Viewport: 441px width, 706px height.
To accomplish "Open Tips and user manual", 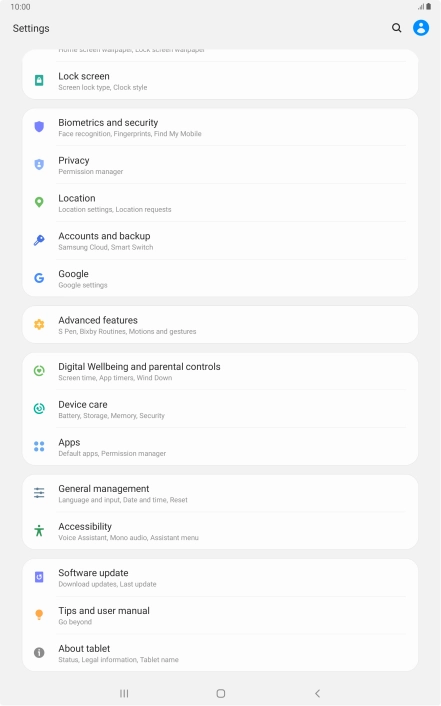I will pos(220,615).
